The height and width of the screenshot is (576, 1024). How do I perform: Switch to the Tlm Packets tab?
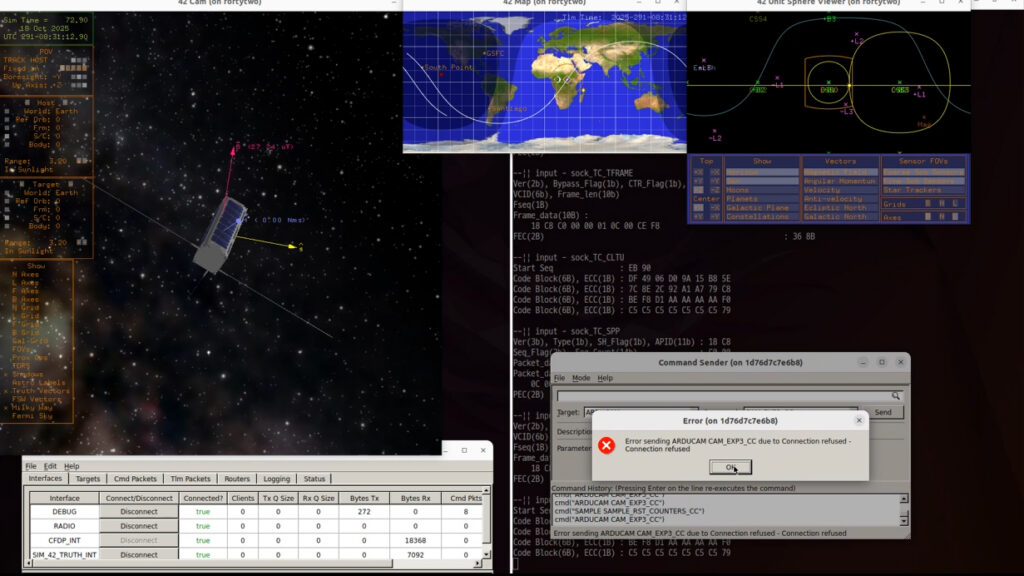click(191, 479)
